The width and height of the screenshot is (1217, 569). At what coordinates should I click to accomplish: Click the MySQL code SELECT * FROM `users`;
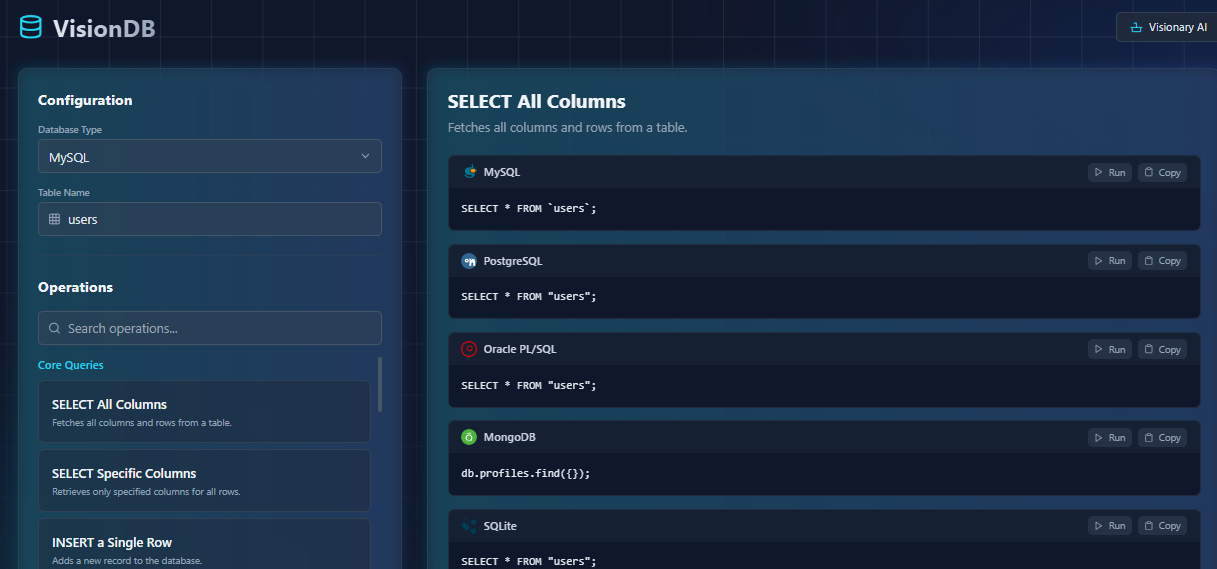(528, 208)
